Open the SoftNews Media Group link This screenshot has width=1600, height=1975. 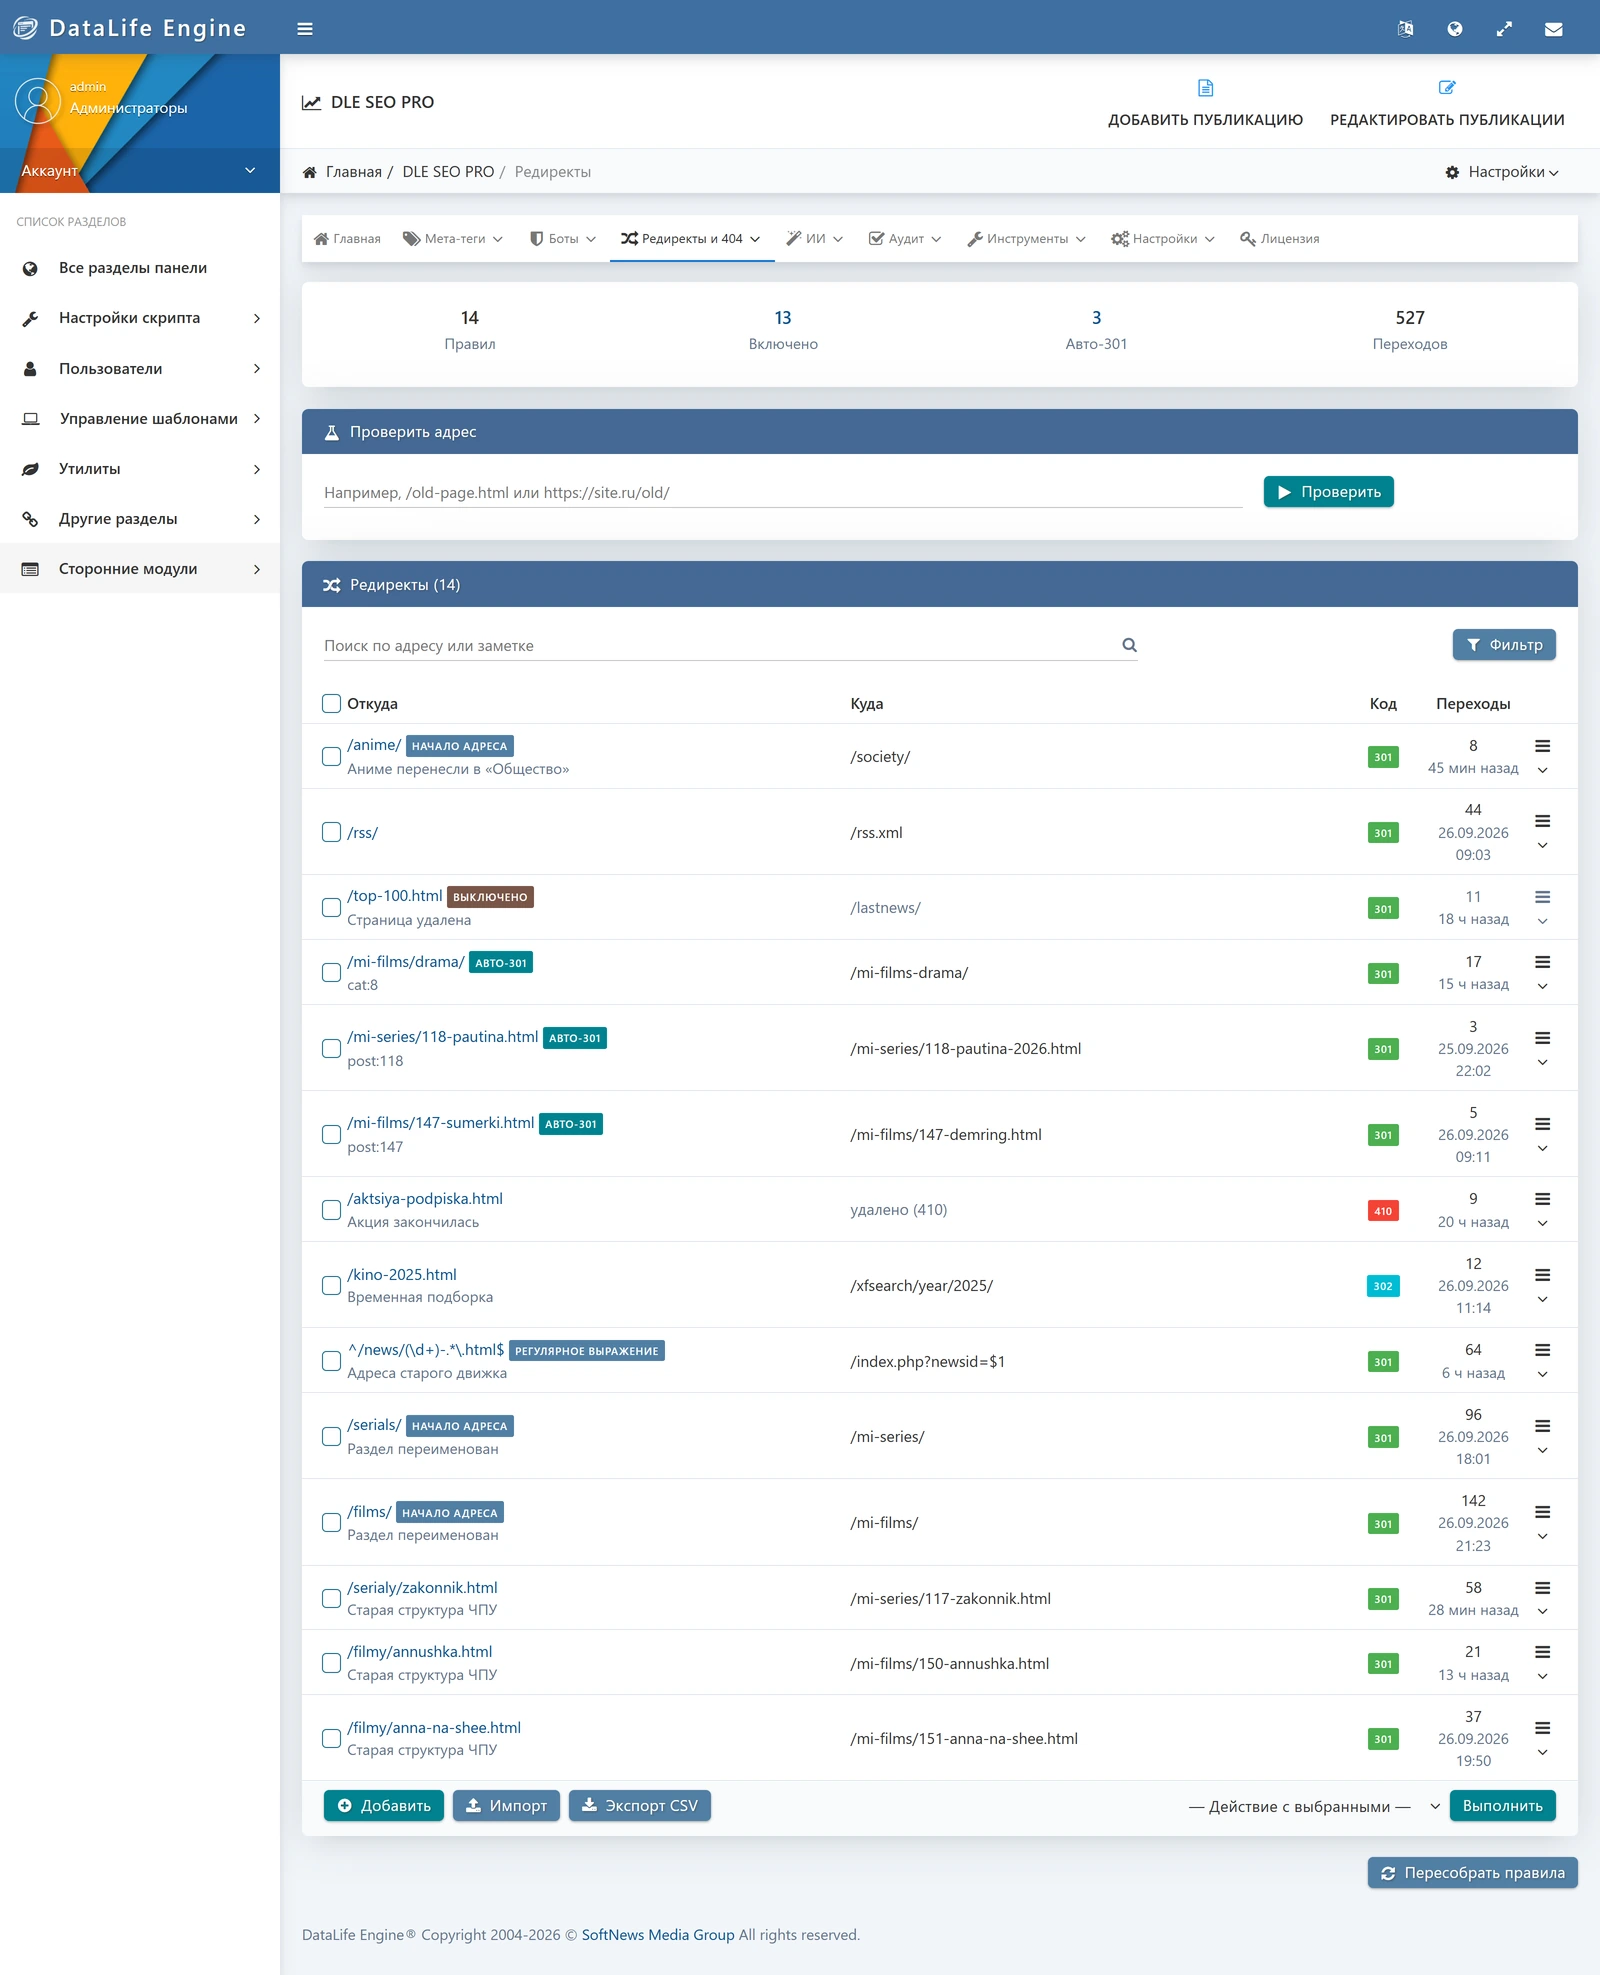[x=658, y=1935]
